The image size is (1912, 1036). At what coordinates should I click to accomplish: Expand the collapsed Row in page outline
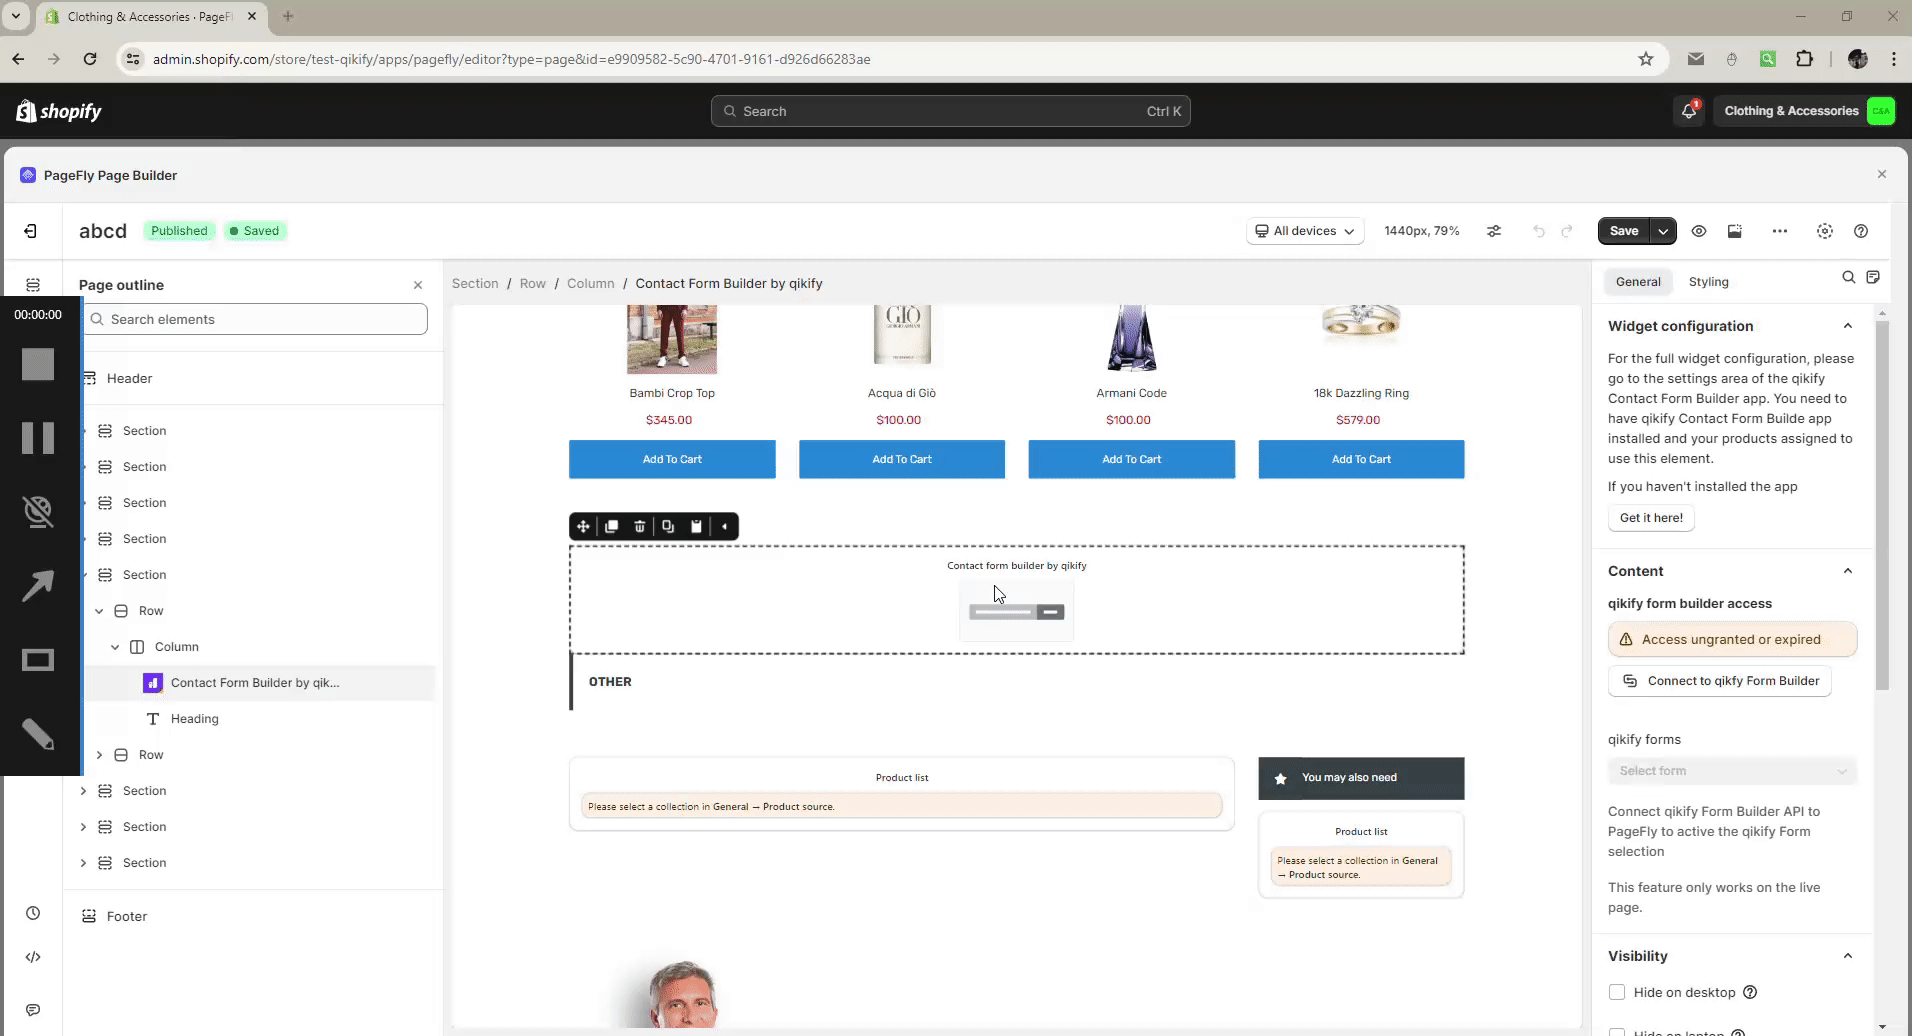click(99, 755)
